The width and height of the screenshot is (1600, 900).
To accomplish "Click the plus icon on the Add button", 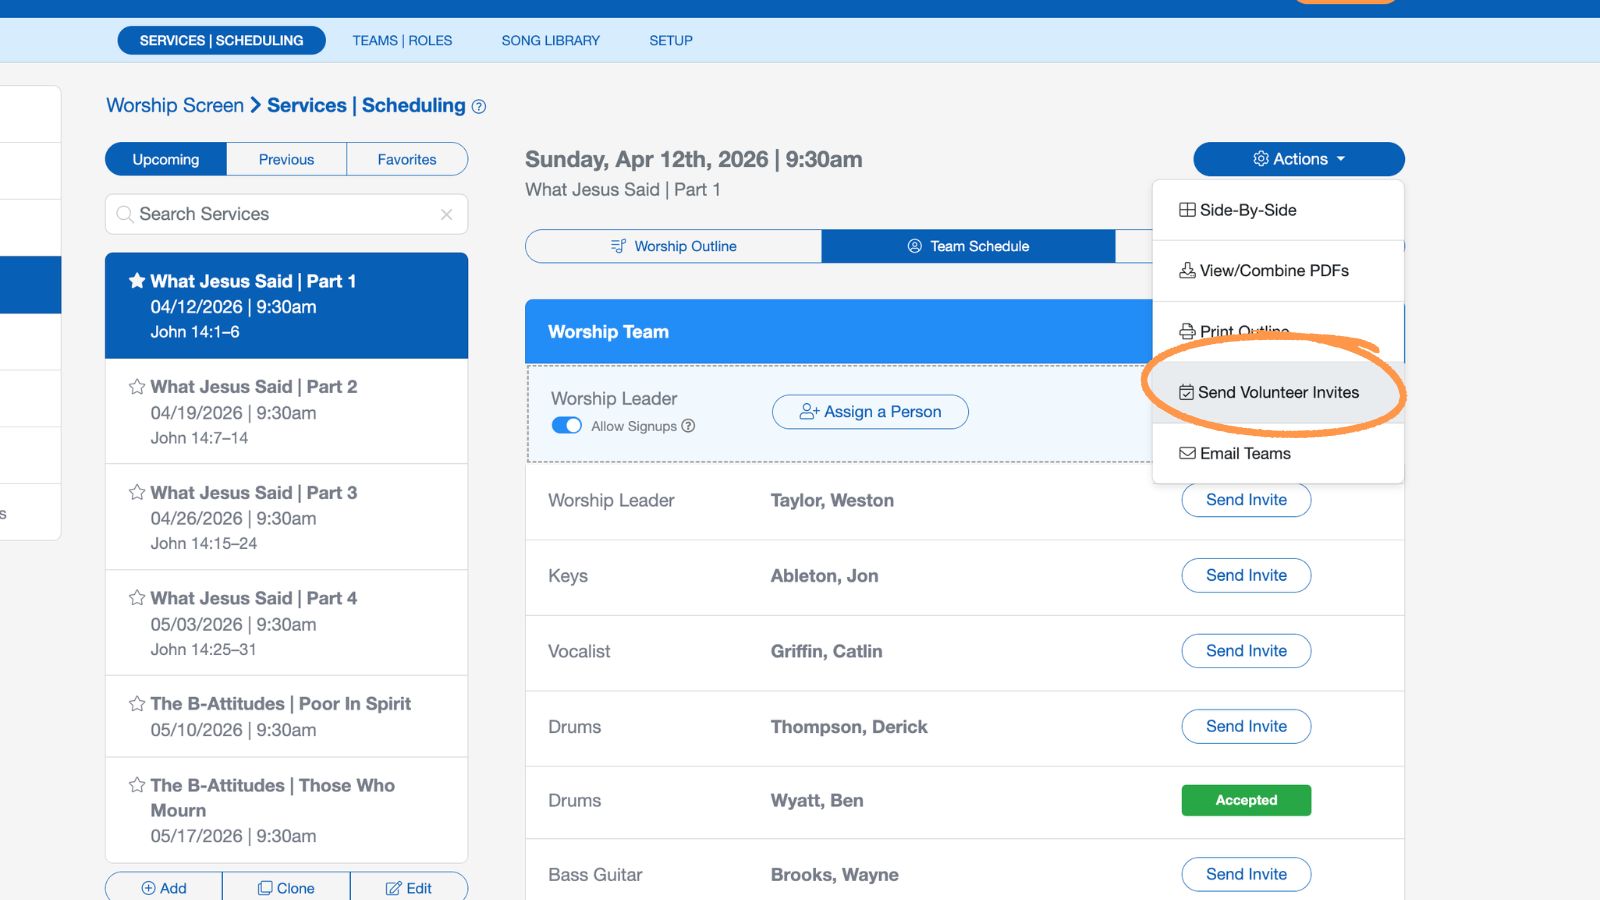I will coord(148,887).
